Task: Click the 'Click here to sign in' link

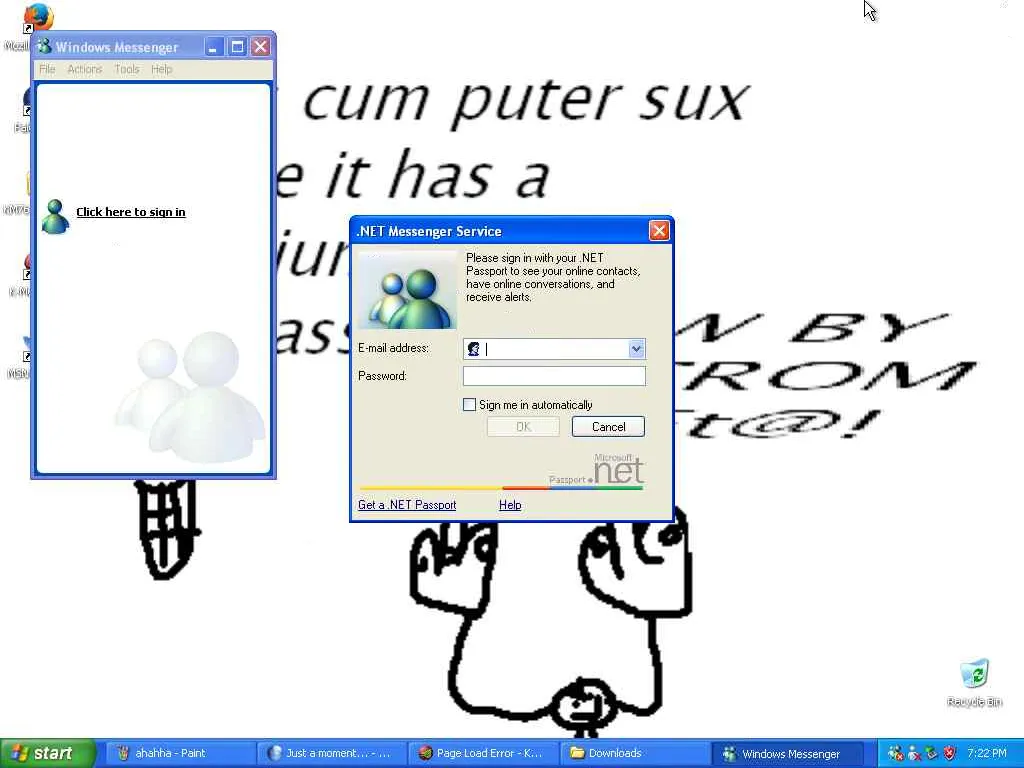Action: 131,212
